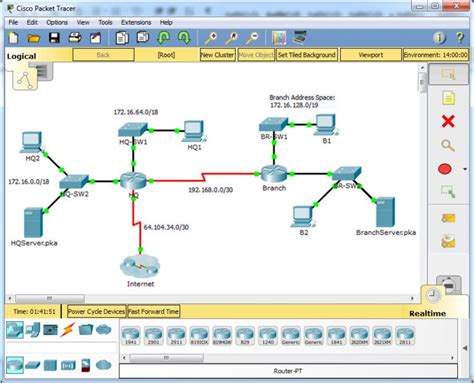Select the HQServer.pka server device

pos(33,222)
